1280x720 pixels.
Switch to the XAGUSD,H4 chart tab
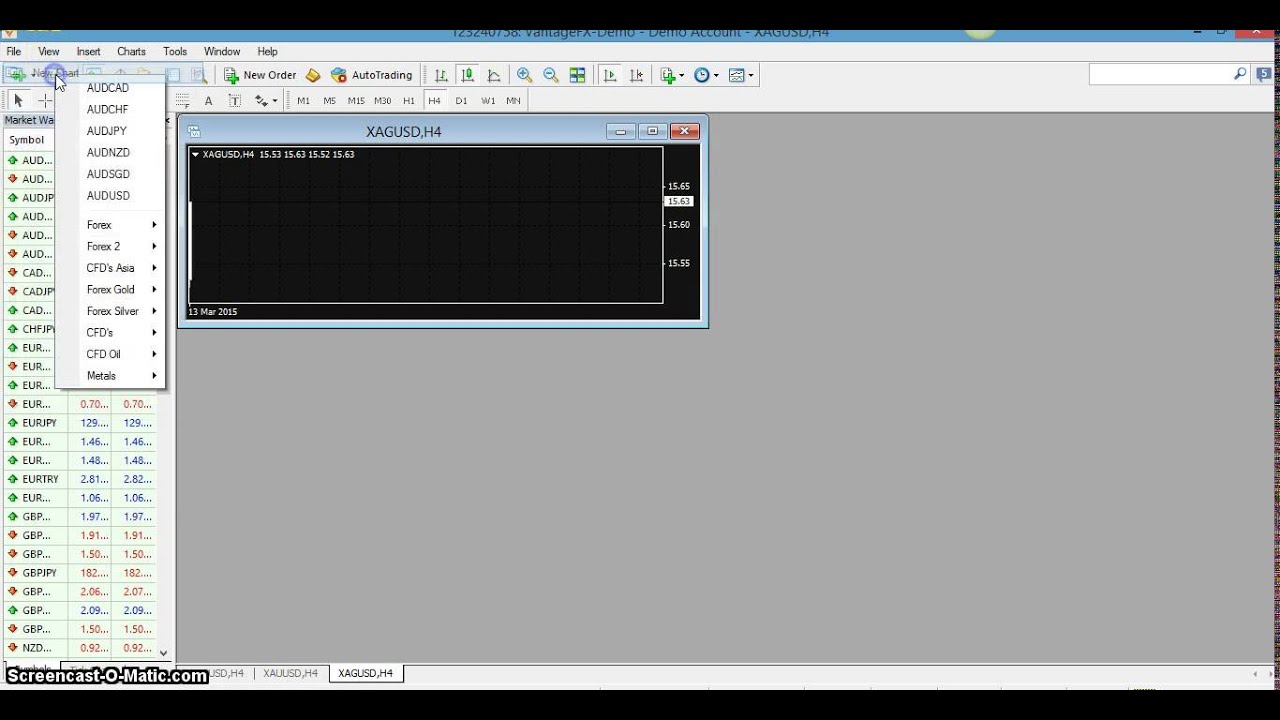(x=365, y=673)
